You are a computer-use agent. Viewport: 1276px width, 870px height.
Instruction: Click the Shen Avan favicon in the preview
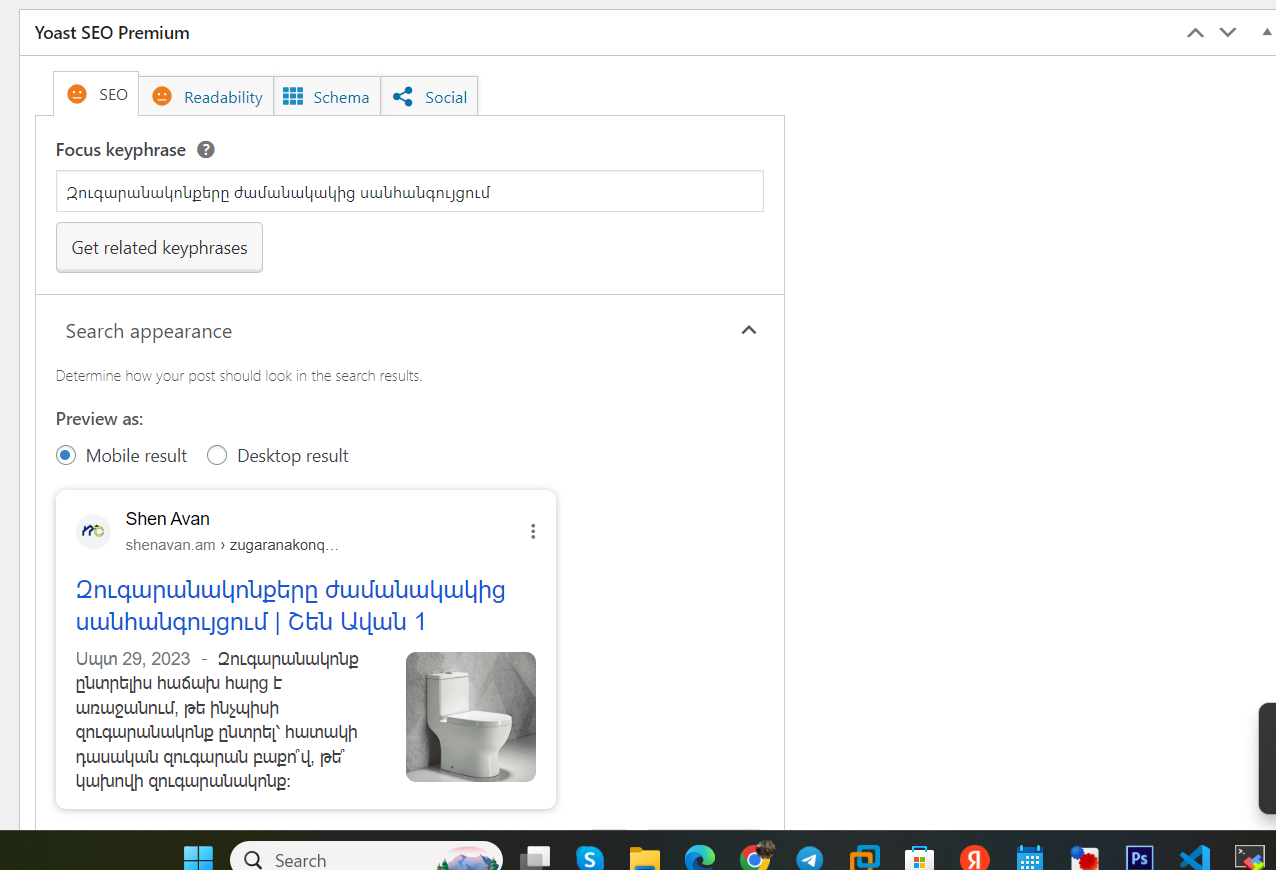93,531
